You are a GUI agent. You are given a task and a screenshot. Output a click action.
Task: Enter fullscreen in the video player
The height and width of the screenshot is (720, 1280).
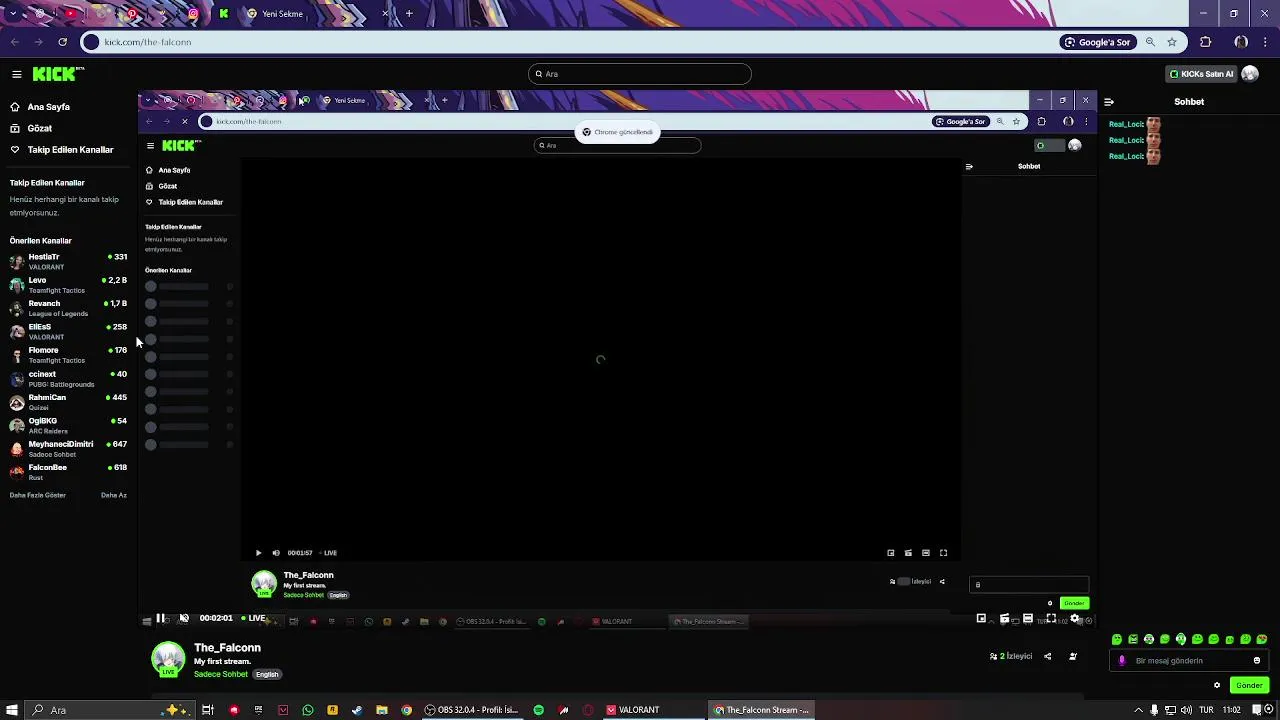tap(1051, 618)
